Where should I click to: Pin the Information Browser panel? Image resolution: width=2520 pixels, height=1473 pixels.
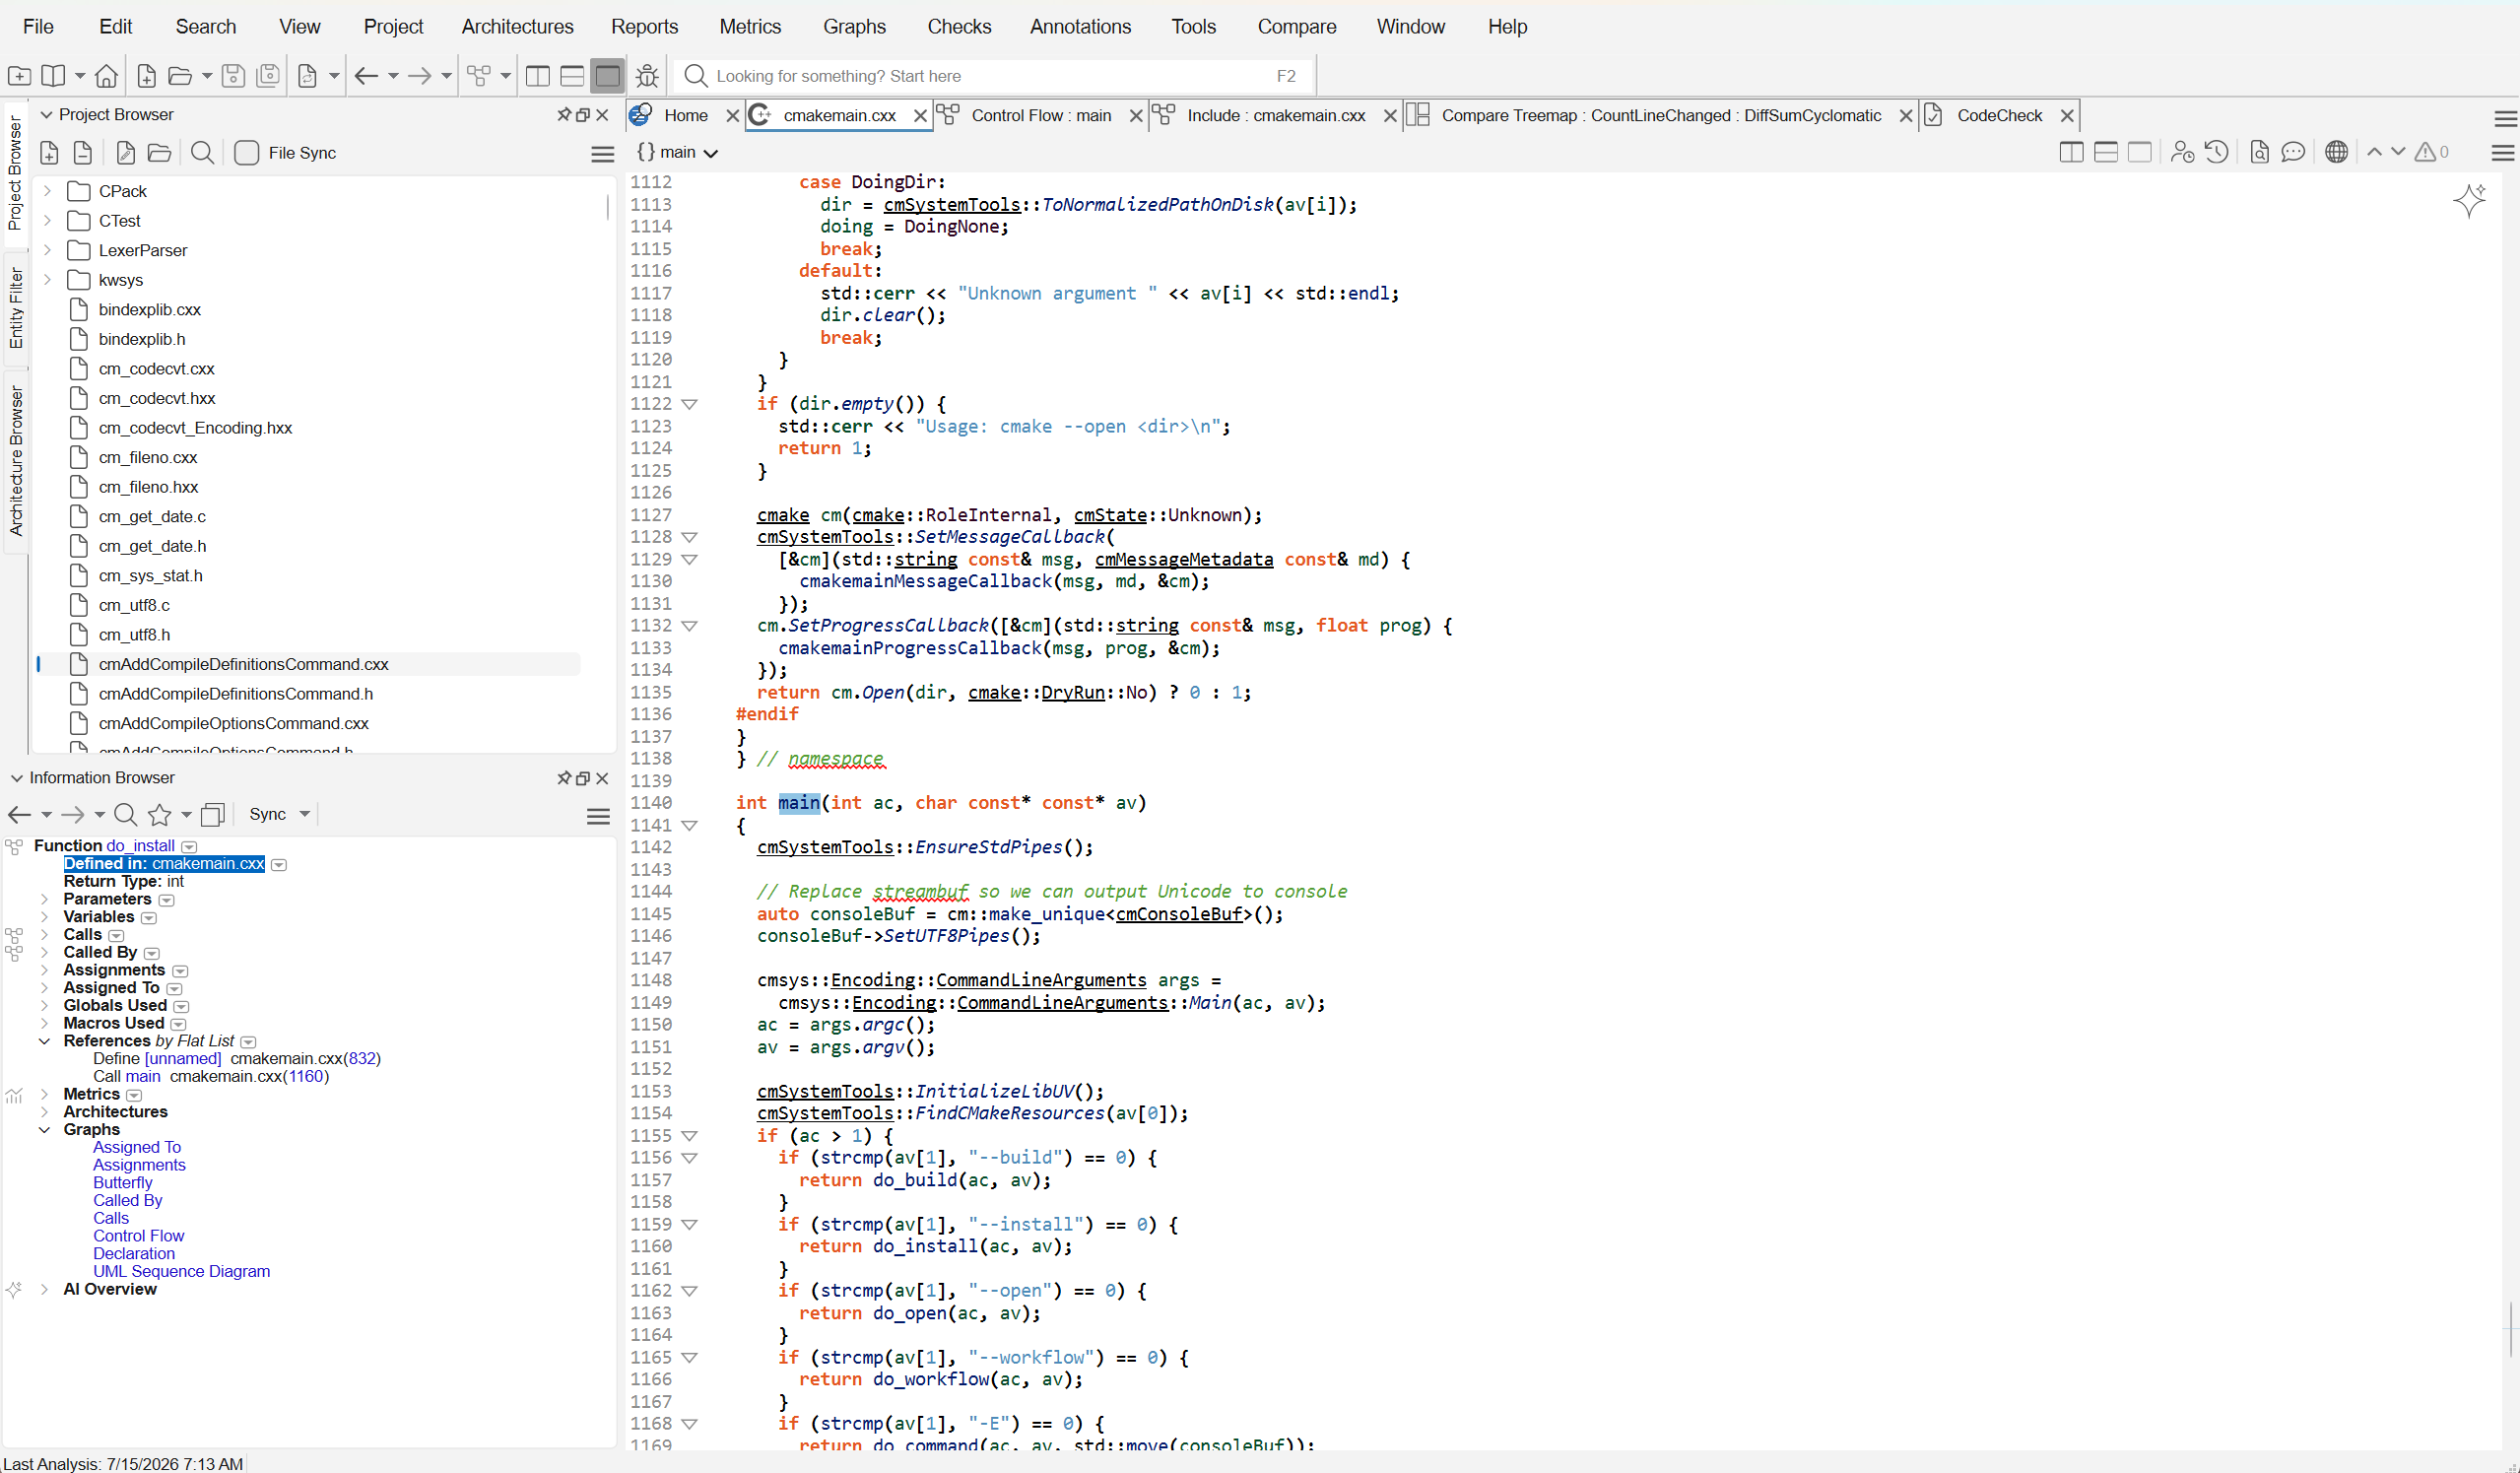pos(564,778)
